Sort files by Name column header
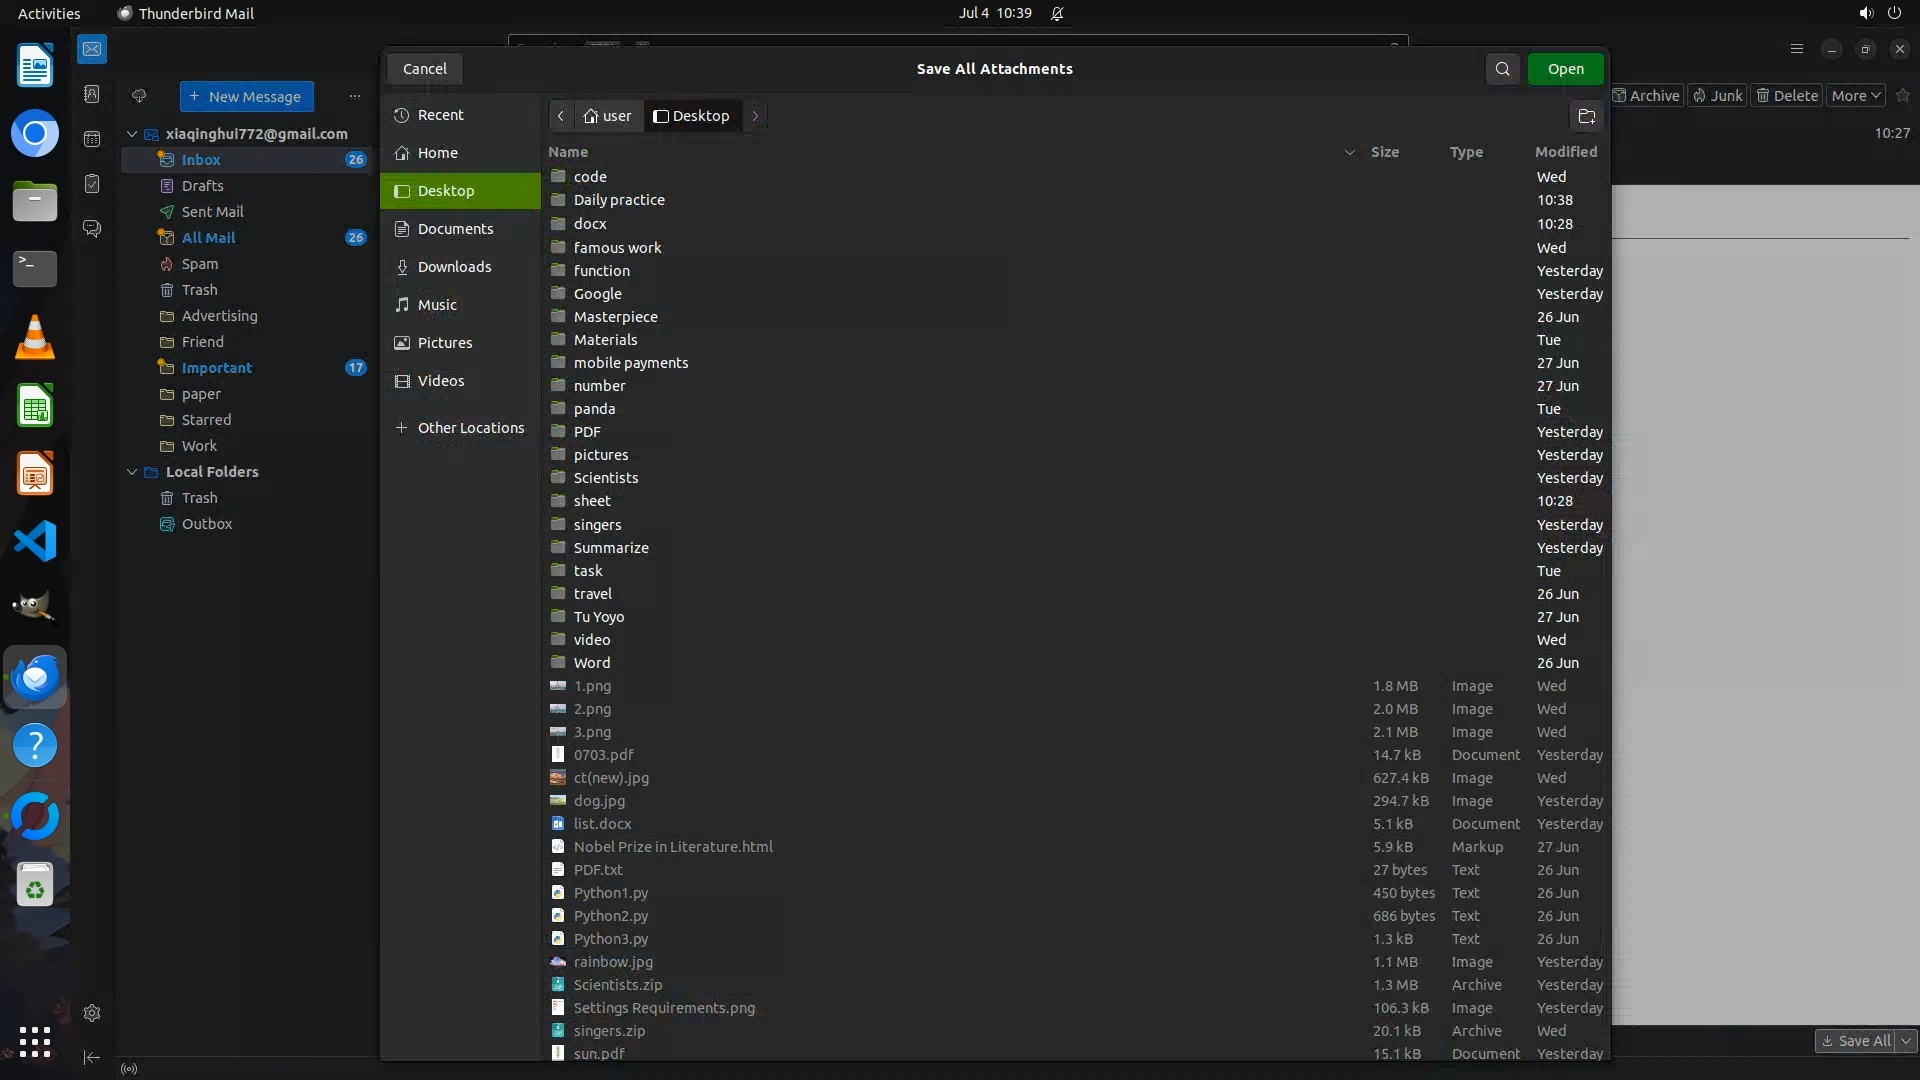 coord(568,152)
